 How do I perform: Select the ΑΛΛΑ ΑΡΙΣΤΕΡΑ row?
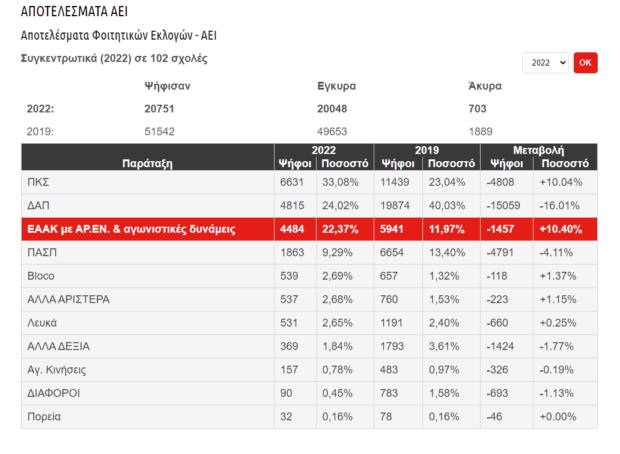tap(309, 299)
